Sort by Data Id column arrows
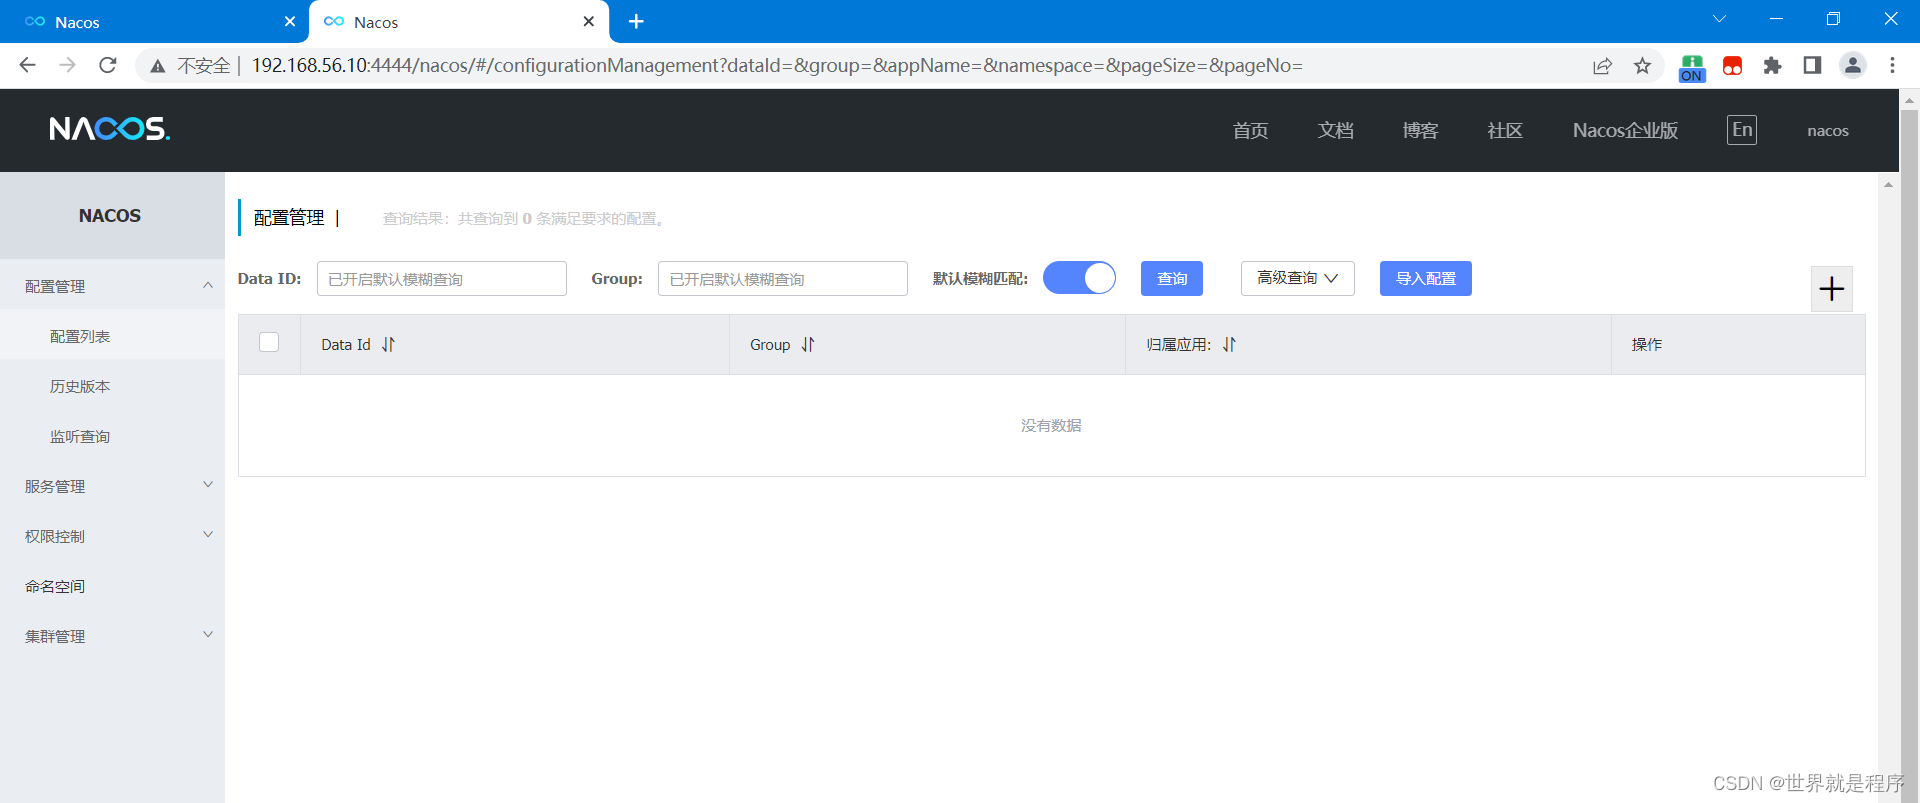Screen dimensions: 1920x803 pos(388,344)
